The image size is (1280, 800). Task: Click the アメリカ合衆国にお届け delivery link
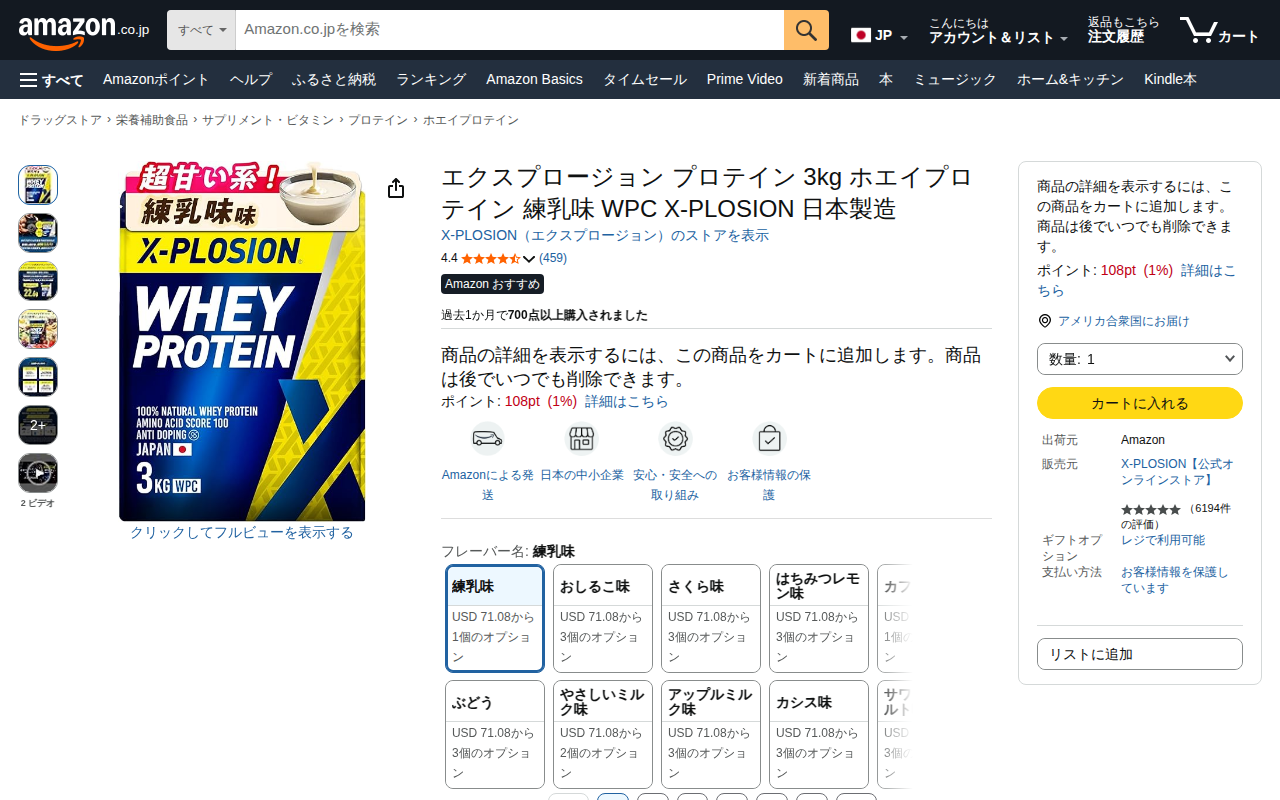(1124, 321)
